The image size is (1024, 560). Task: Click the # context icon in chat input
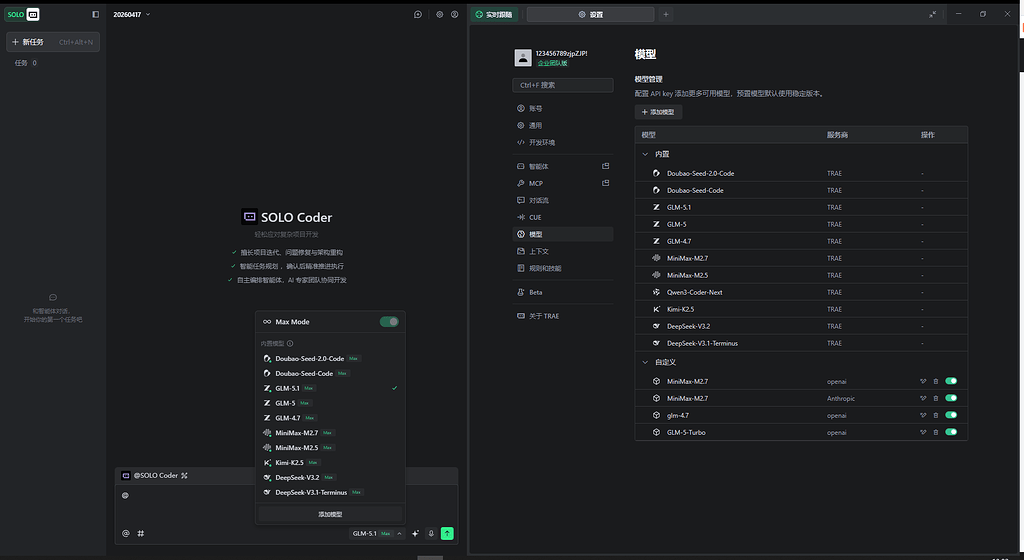pyautogui.click(x=140, y=533)
